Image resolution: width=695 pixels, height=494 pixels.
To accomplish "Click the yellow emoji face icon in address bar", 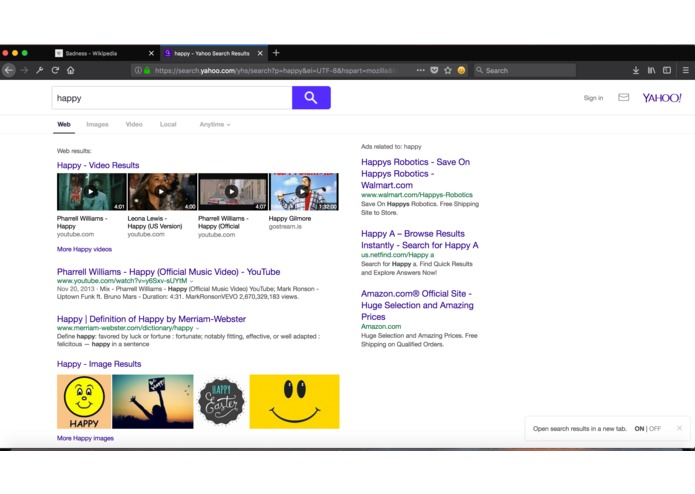I will coord(461,70).
